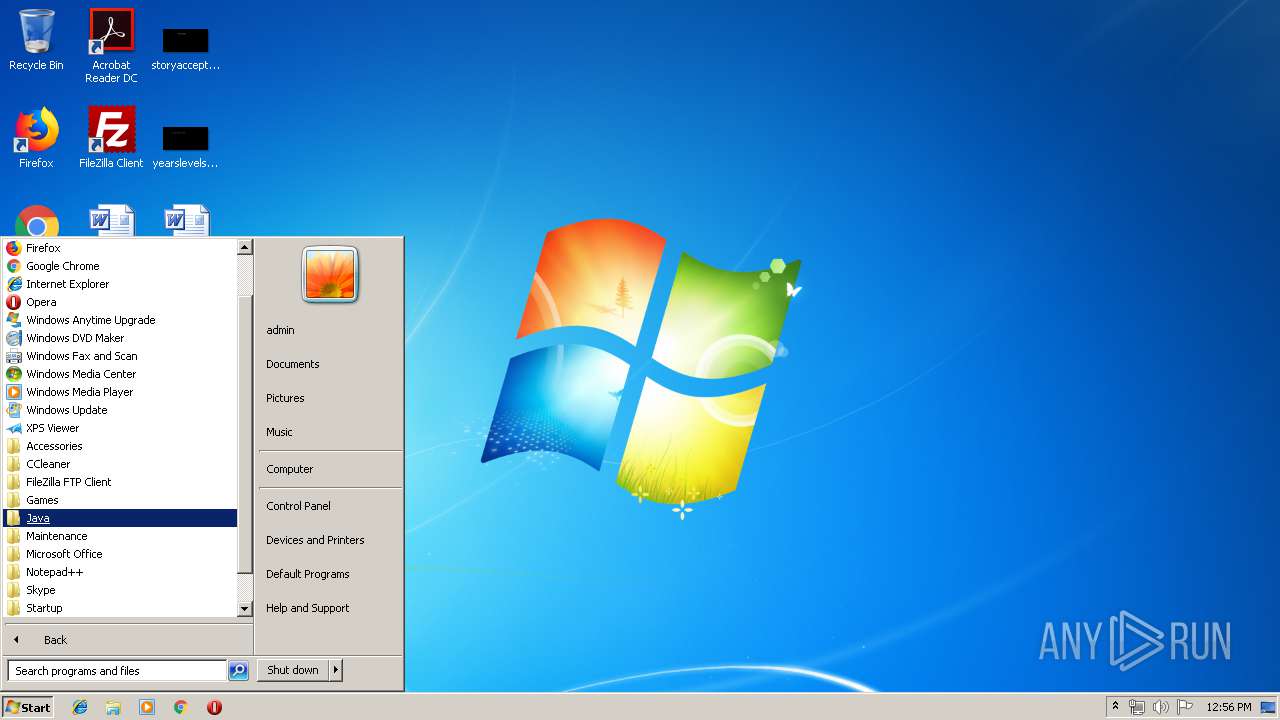Open Default Programs
This screenshot has height=720, width=1280.
330,574
